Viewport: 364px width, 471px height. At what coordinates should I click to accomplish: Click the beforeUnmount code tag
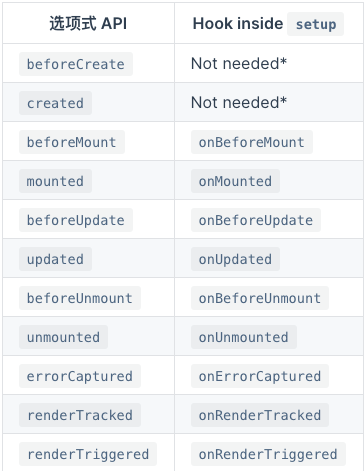click(80, 298)
